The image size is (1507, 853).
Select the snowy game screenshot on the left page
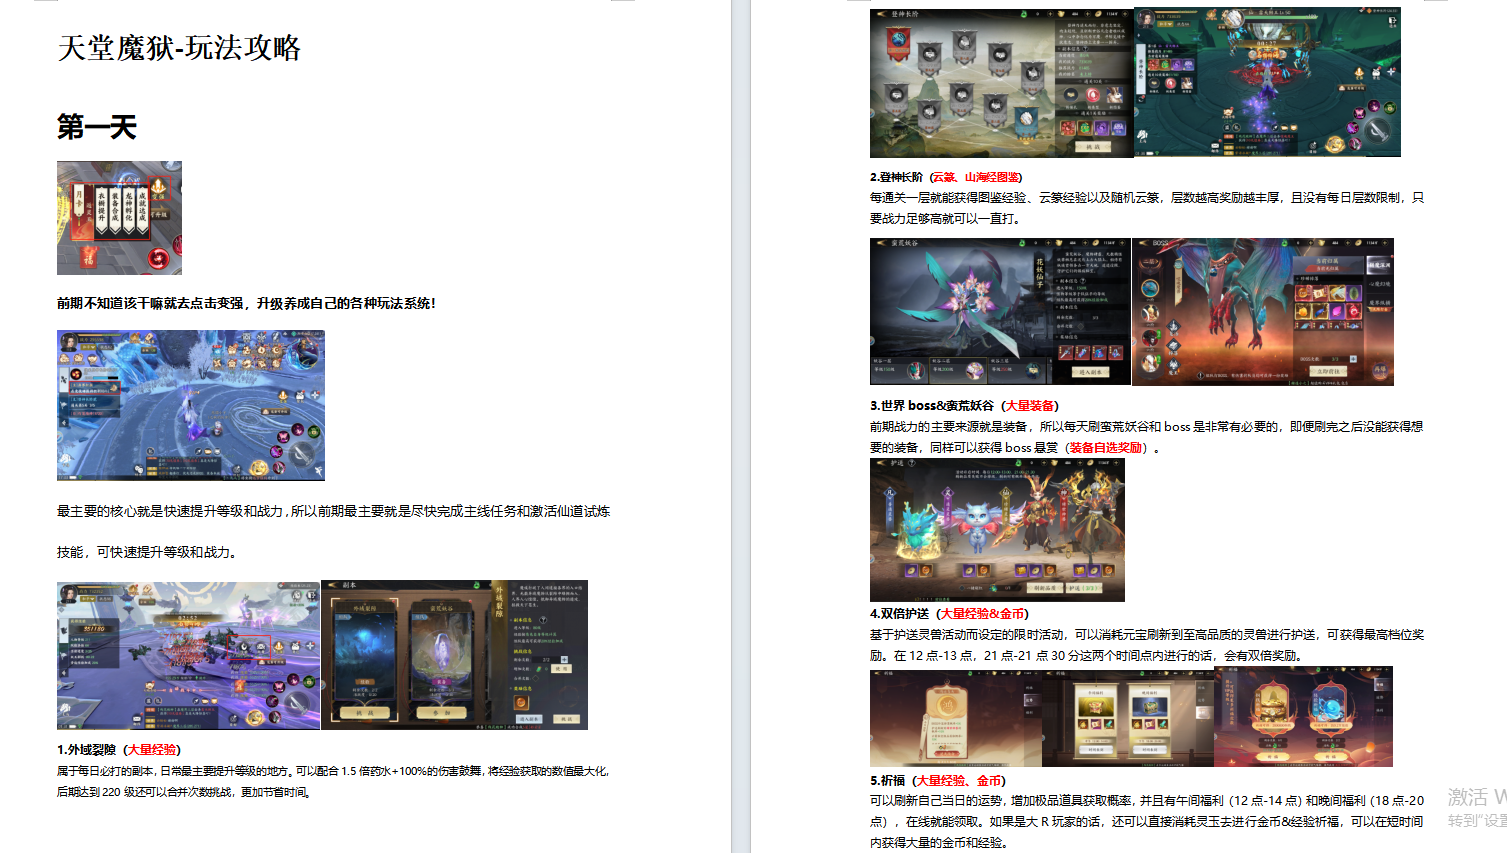pyautogui.click(x=190, y=405)
